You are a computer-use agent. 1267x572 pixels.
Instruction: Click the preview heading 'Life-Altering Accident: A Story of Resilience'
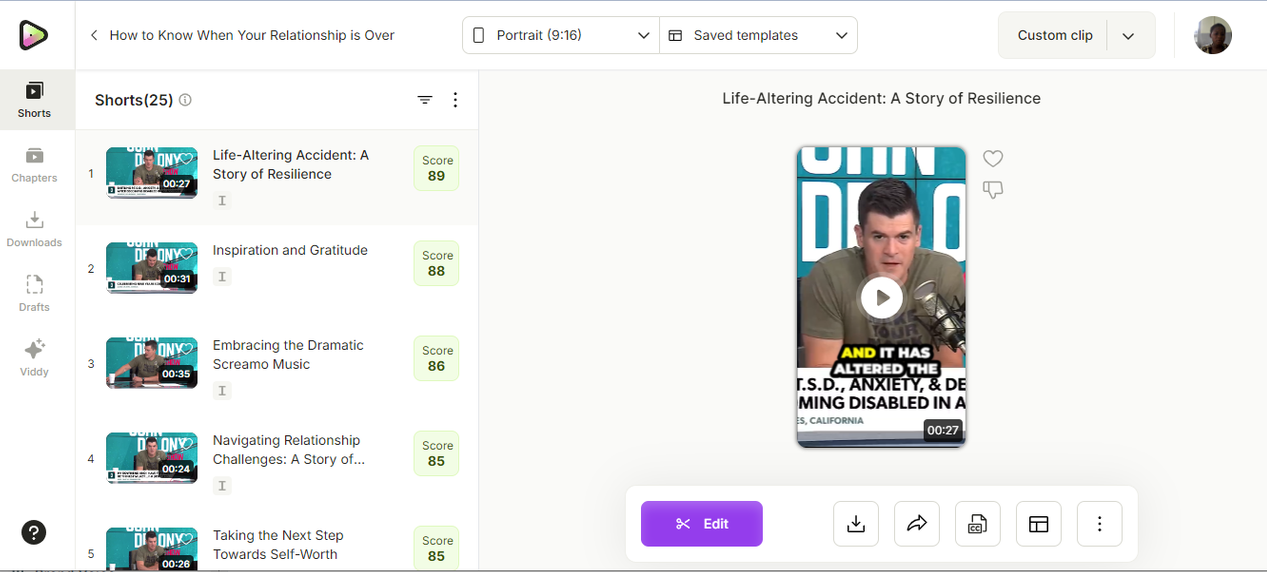pos(881,98)
